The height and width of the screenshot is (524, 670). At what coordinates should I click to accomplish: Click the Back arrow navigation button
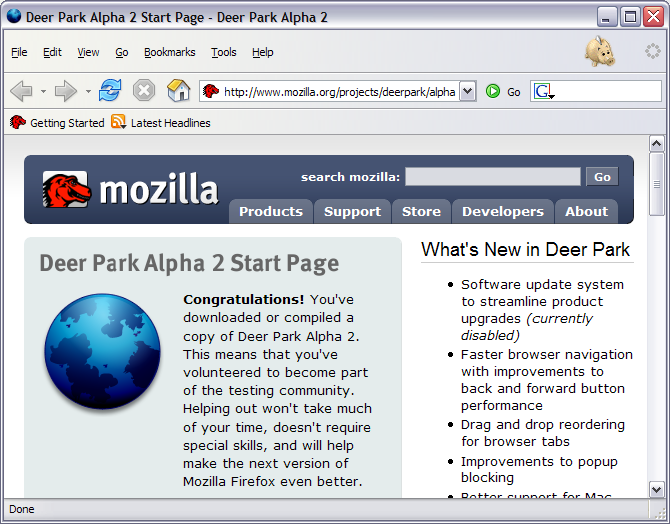[21, 92]
